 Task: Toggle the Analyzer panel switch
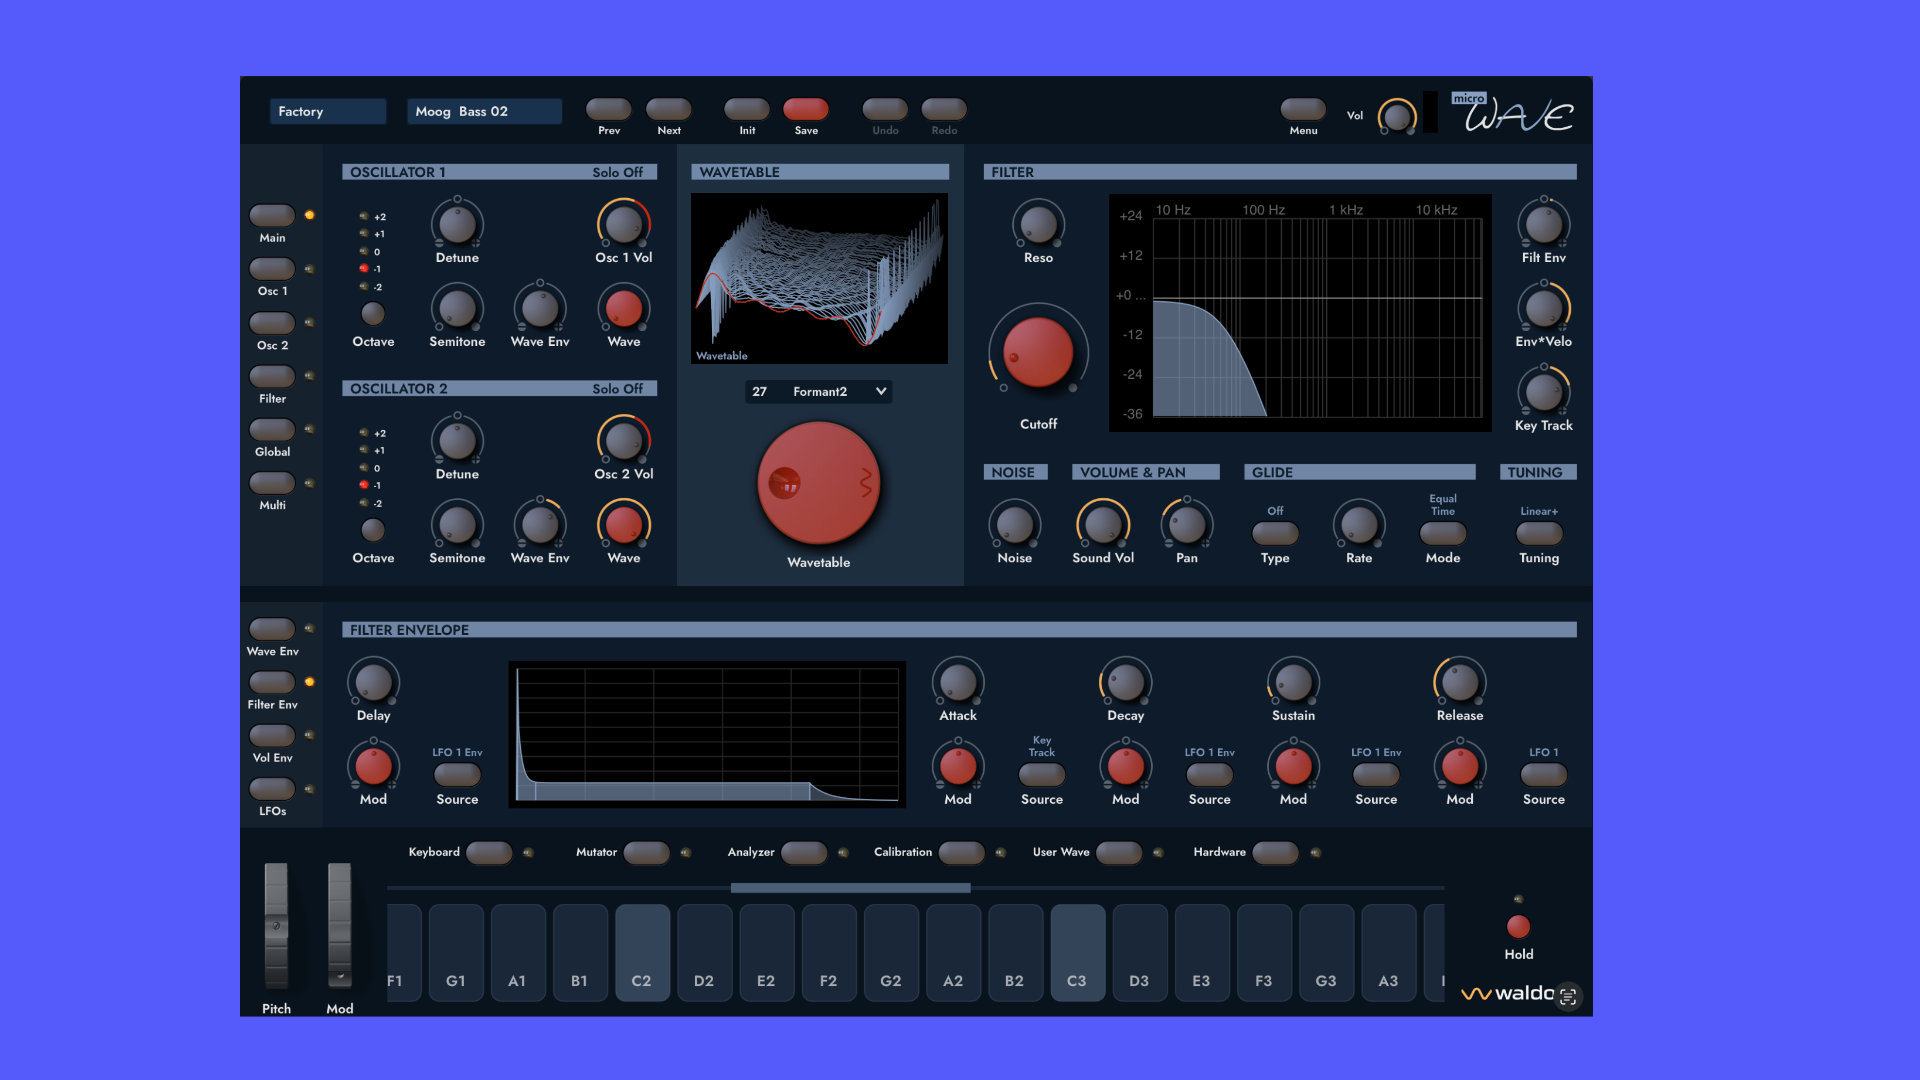point(804,852)
